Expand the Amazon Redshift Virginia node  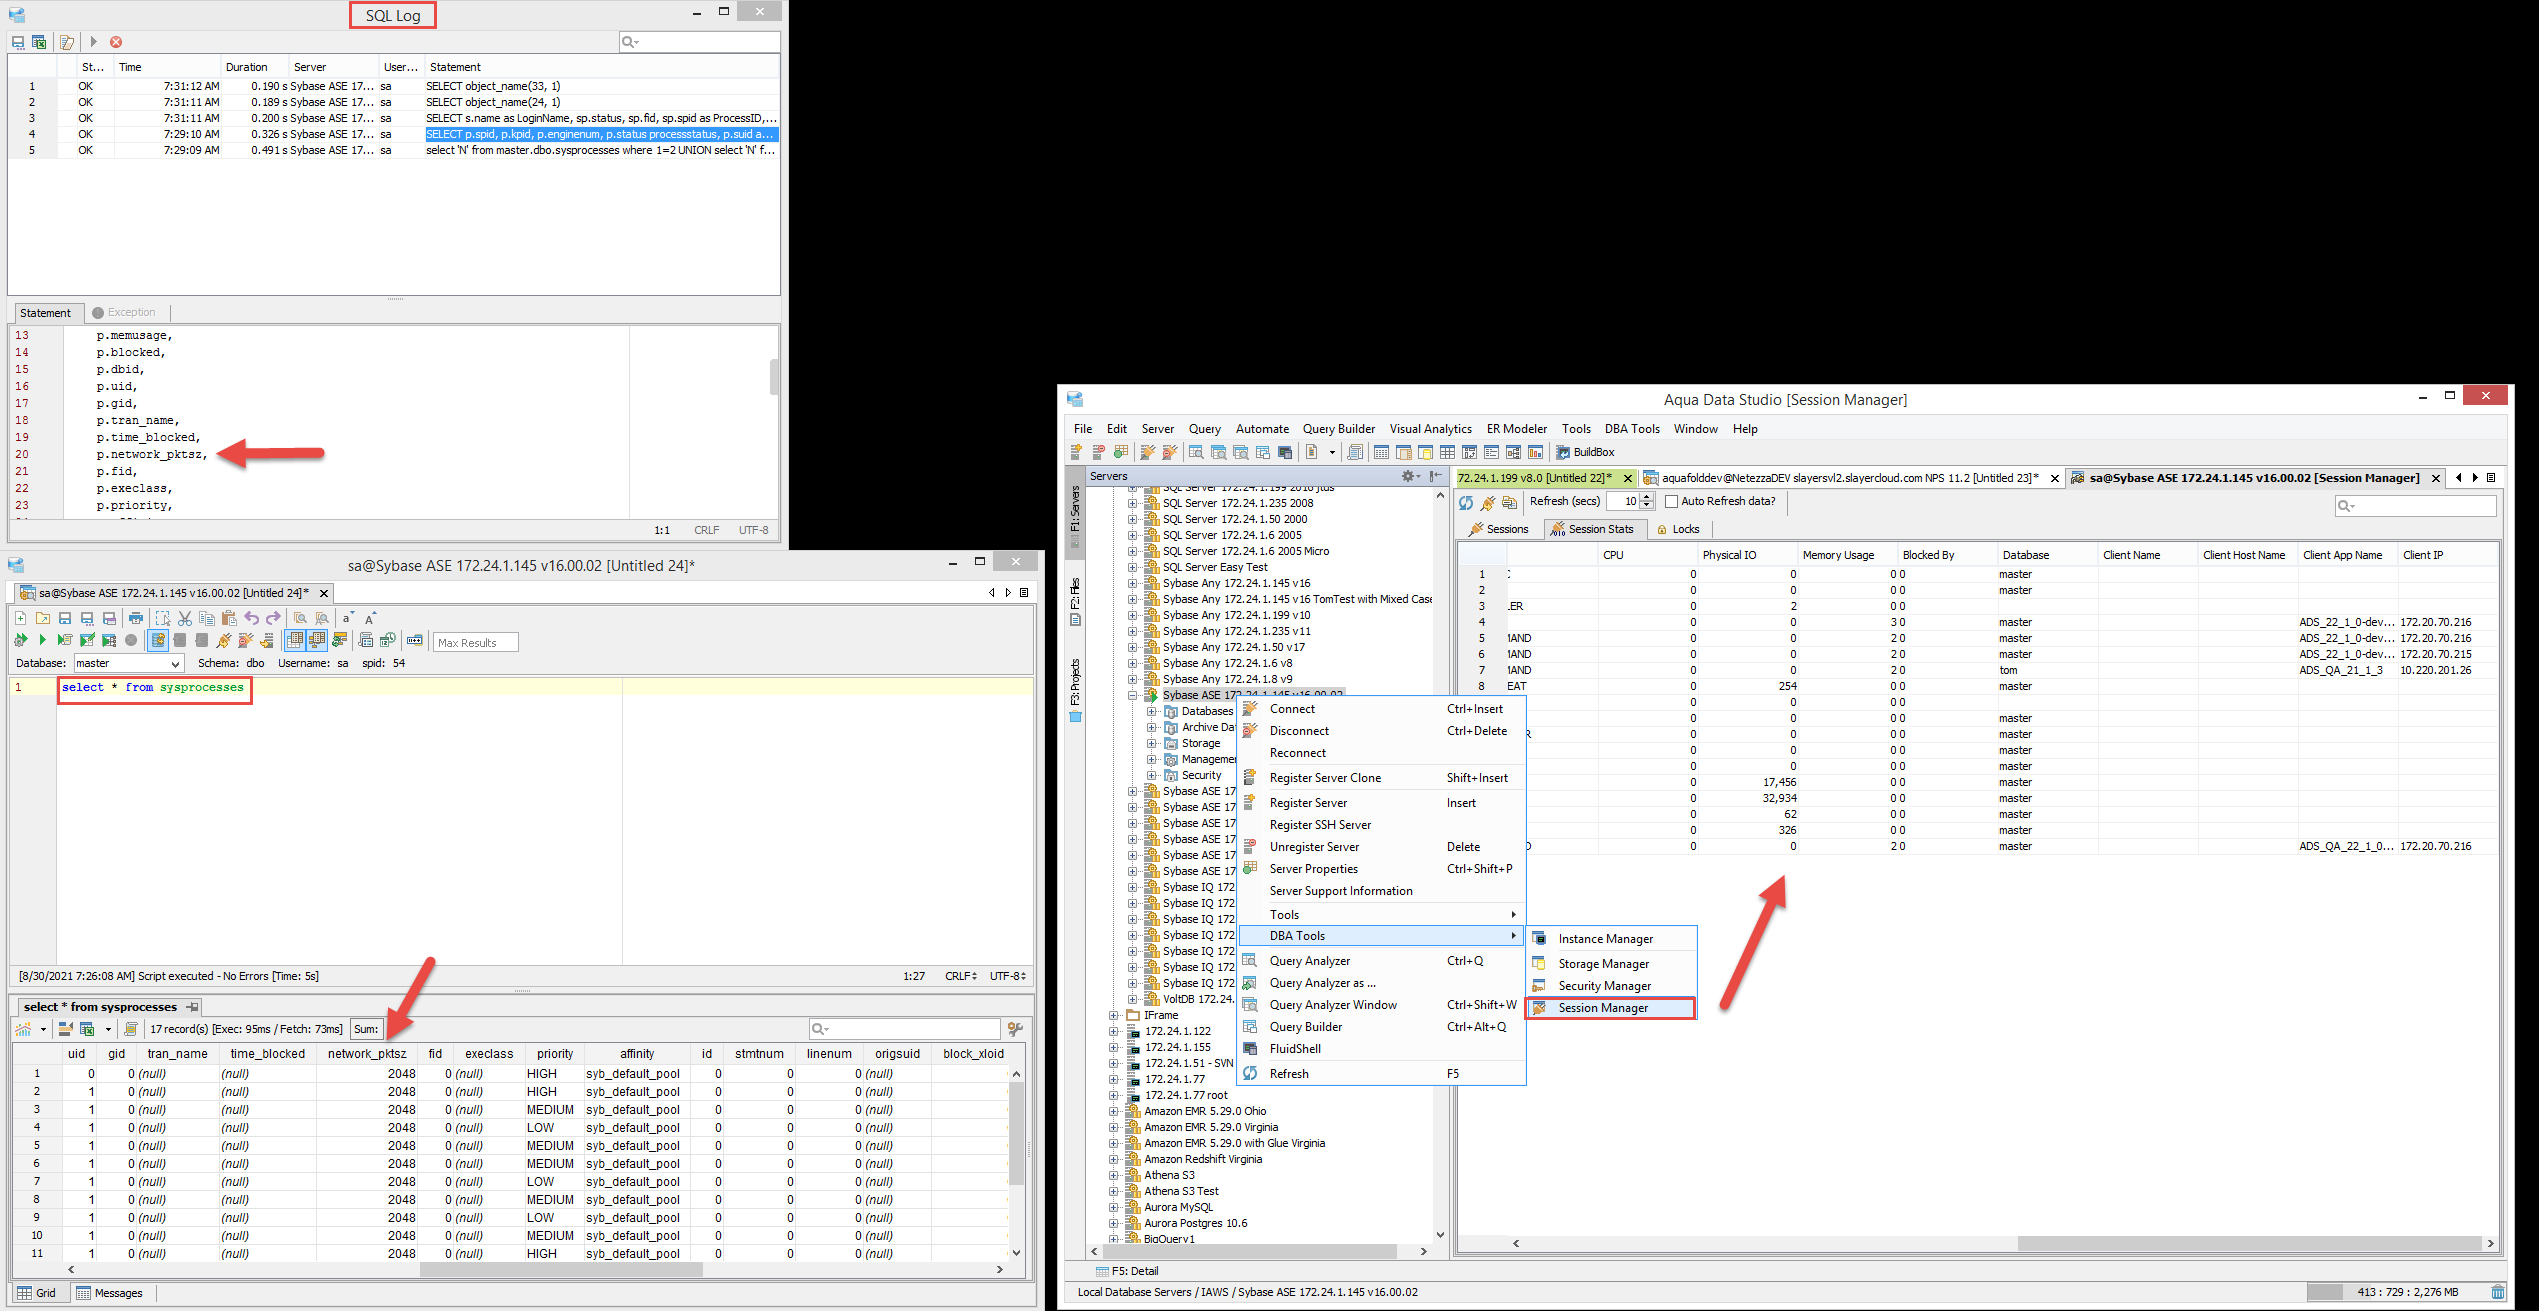pyautogui.click(x=1114, y=1159)
